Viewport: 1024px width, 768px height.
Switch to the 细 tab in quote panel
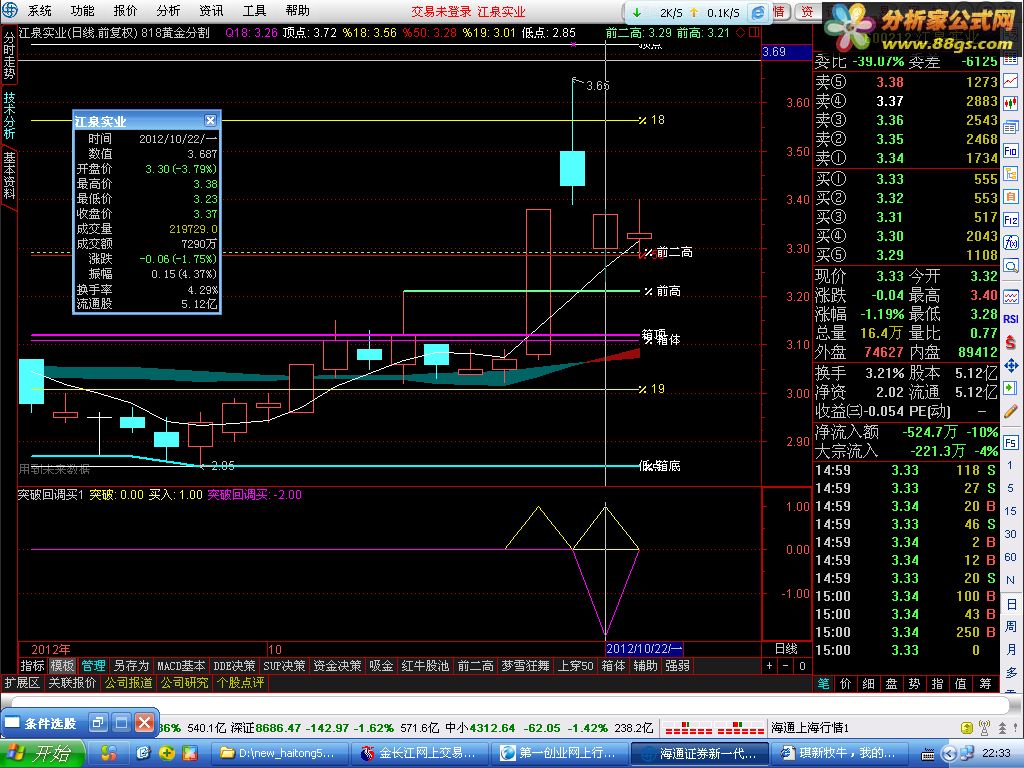(869, 684)
